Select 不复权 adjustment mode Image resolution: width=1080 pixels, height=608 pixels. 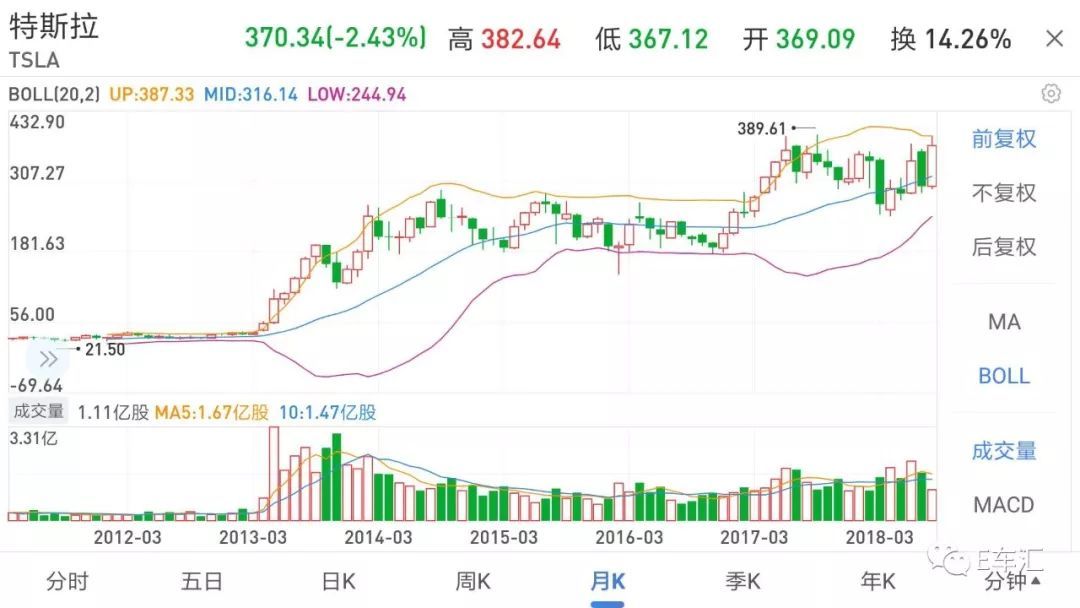[x=1004, y=193]
